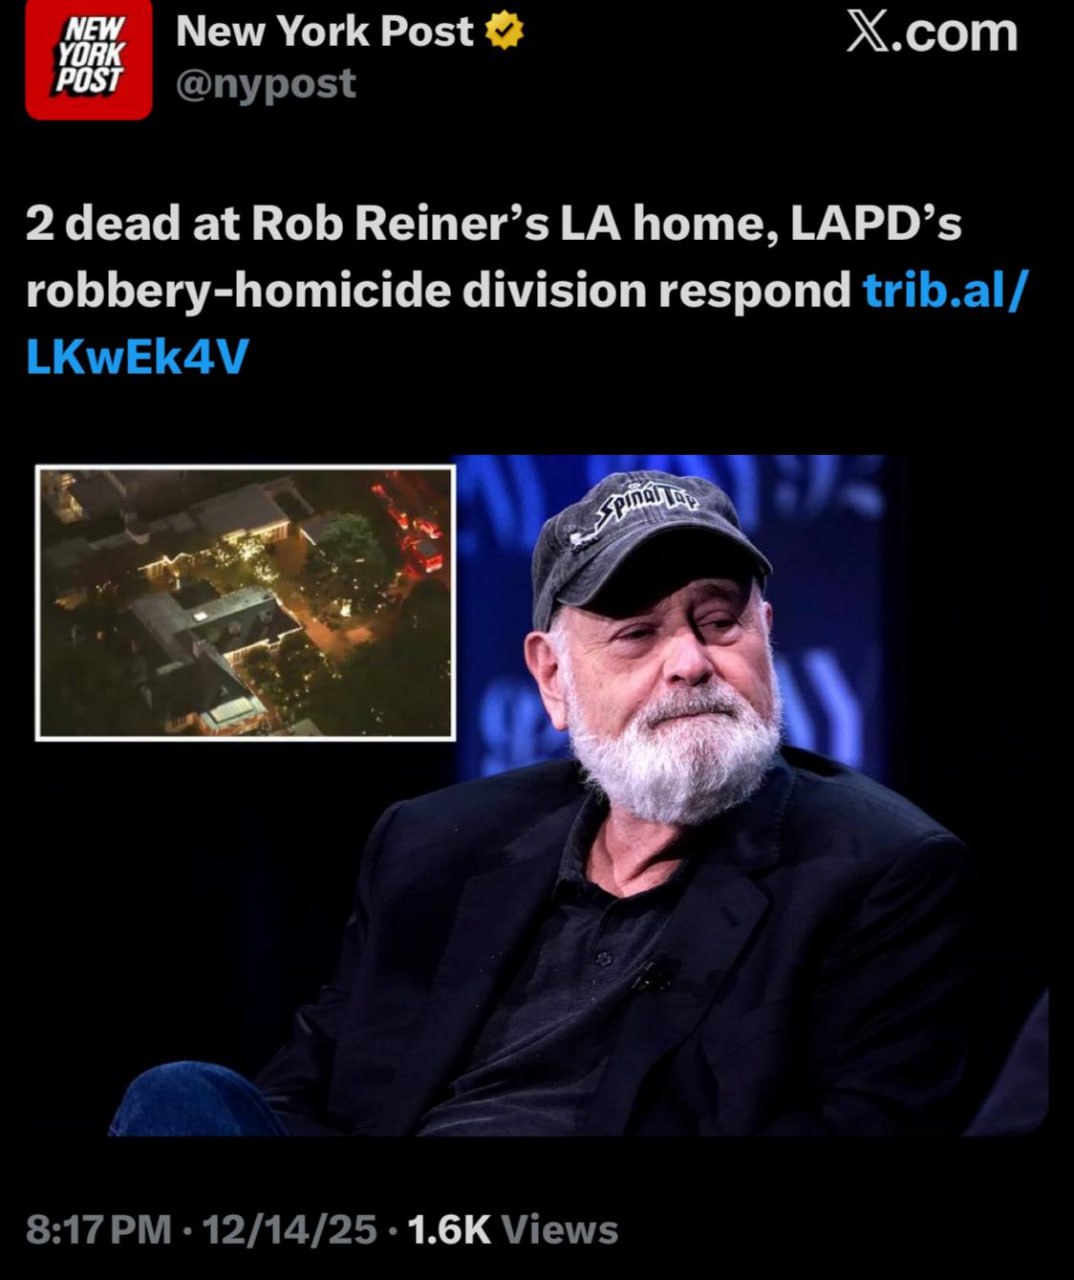Image resolution: width=1074 pixels, height=1280 pixels.
Task: Click the Views label
Action: [x=559, y=1229]
